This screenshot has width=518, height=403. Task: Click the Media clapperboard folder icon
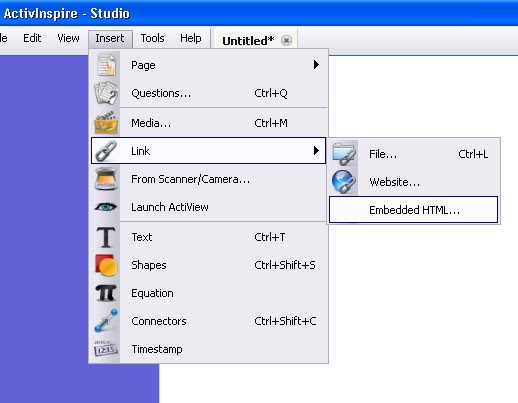click(x=106, y=123)
